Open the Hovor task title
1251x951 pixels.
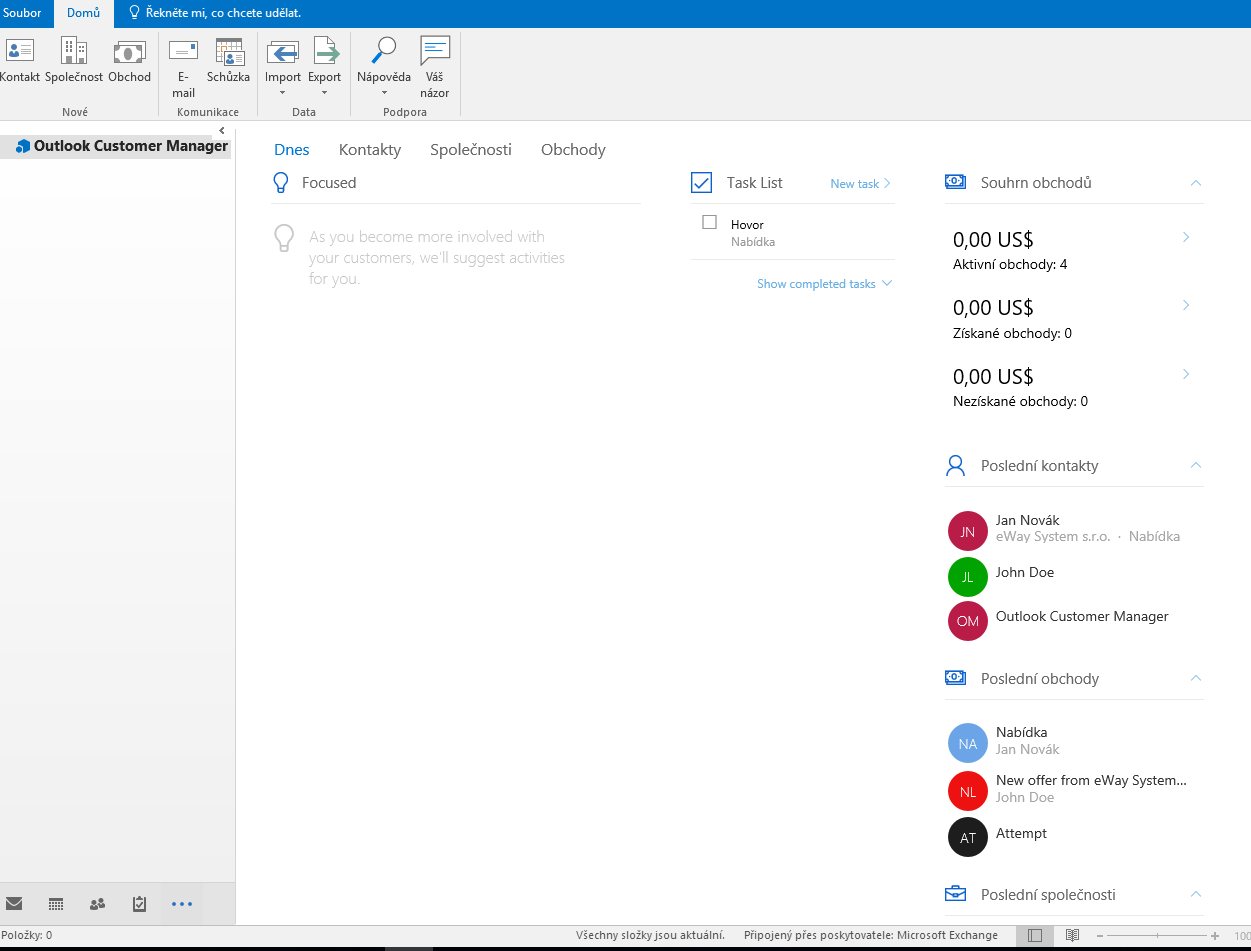747,225
